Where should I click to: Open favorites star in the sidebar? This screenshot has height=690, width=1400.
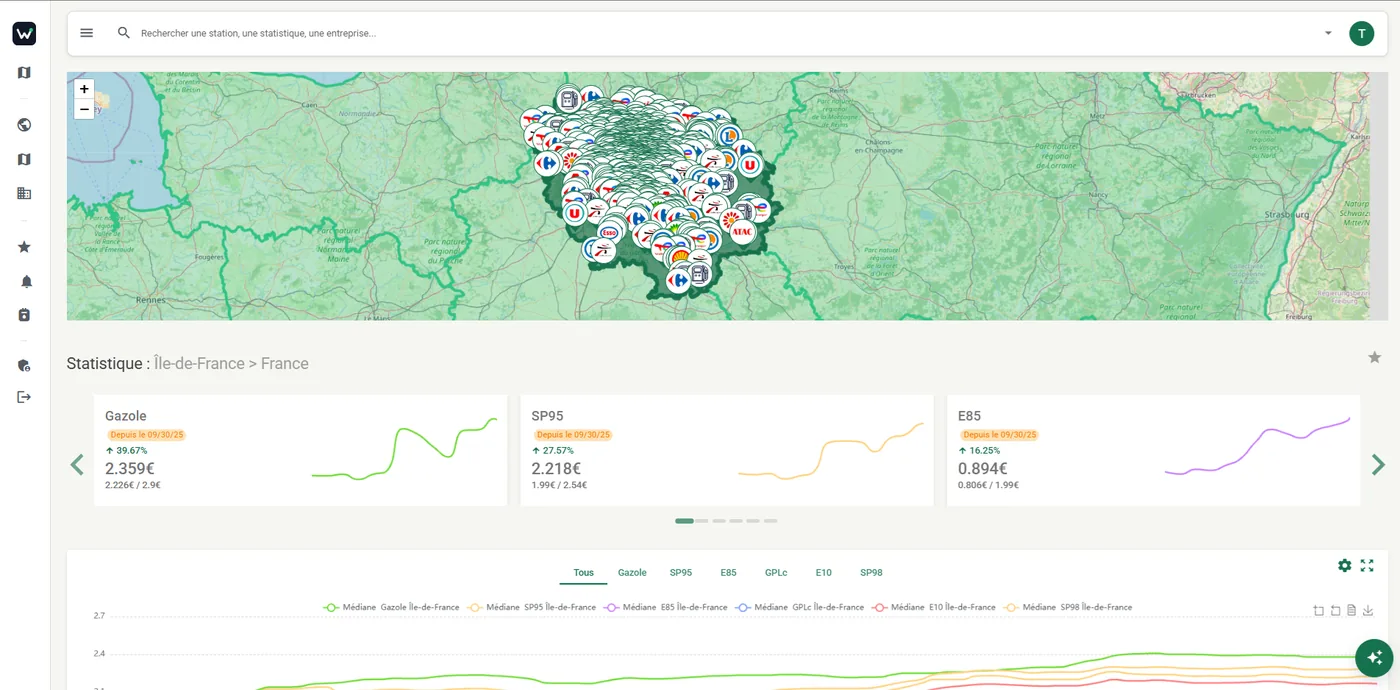click(24, 247)
